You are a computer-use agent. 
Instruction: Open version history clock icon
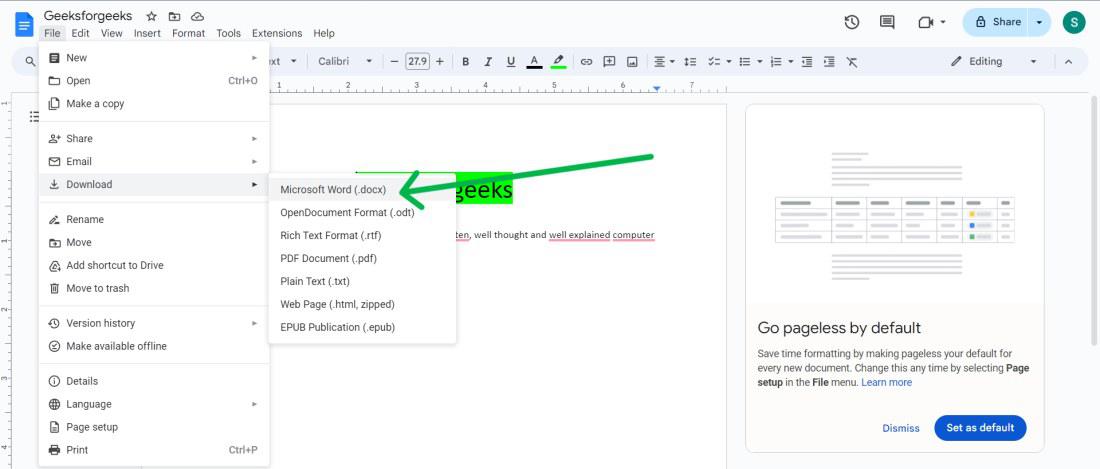click(x=852, y=22)
